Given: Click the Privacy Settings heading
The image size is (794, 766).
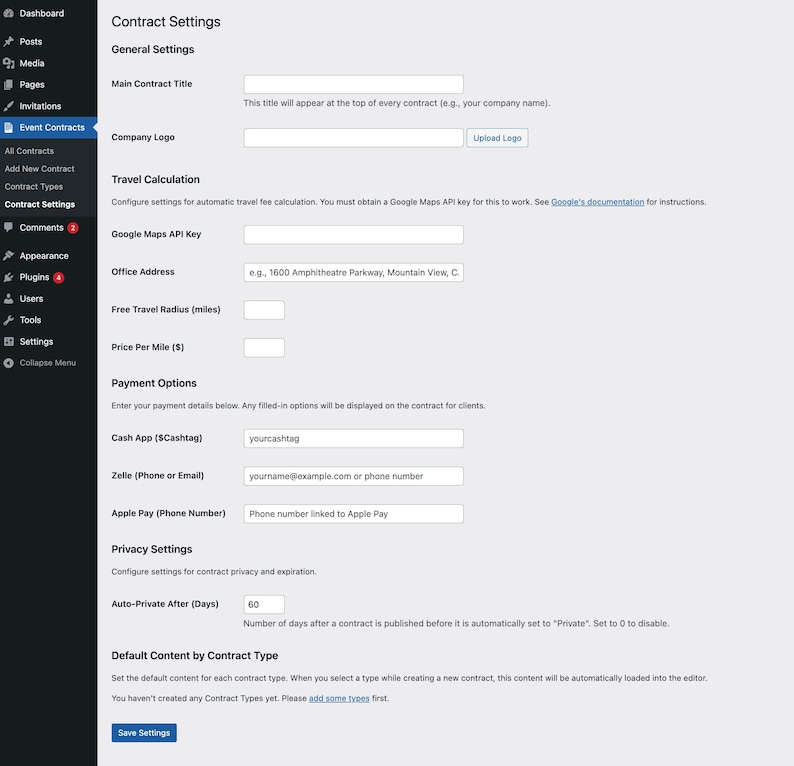Looking at the screenshot, I should [x=152, y=549].
